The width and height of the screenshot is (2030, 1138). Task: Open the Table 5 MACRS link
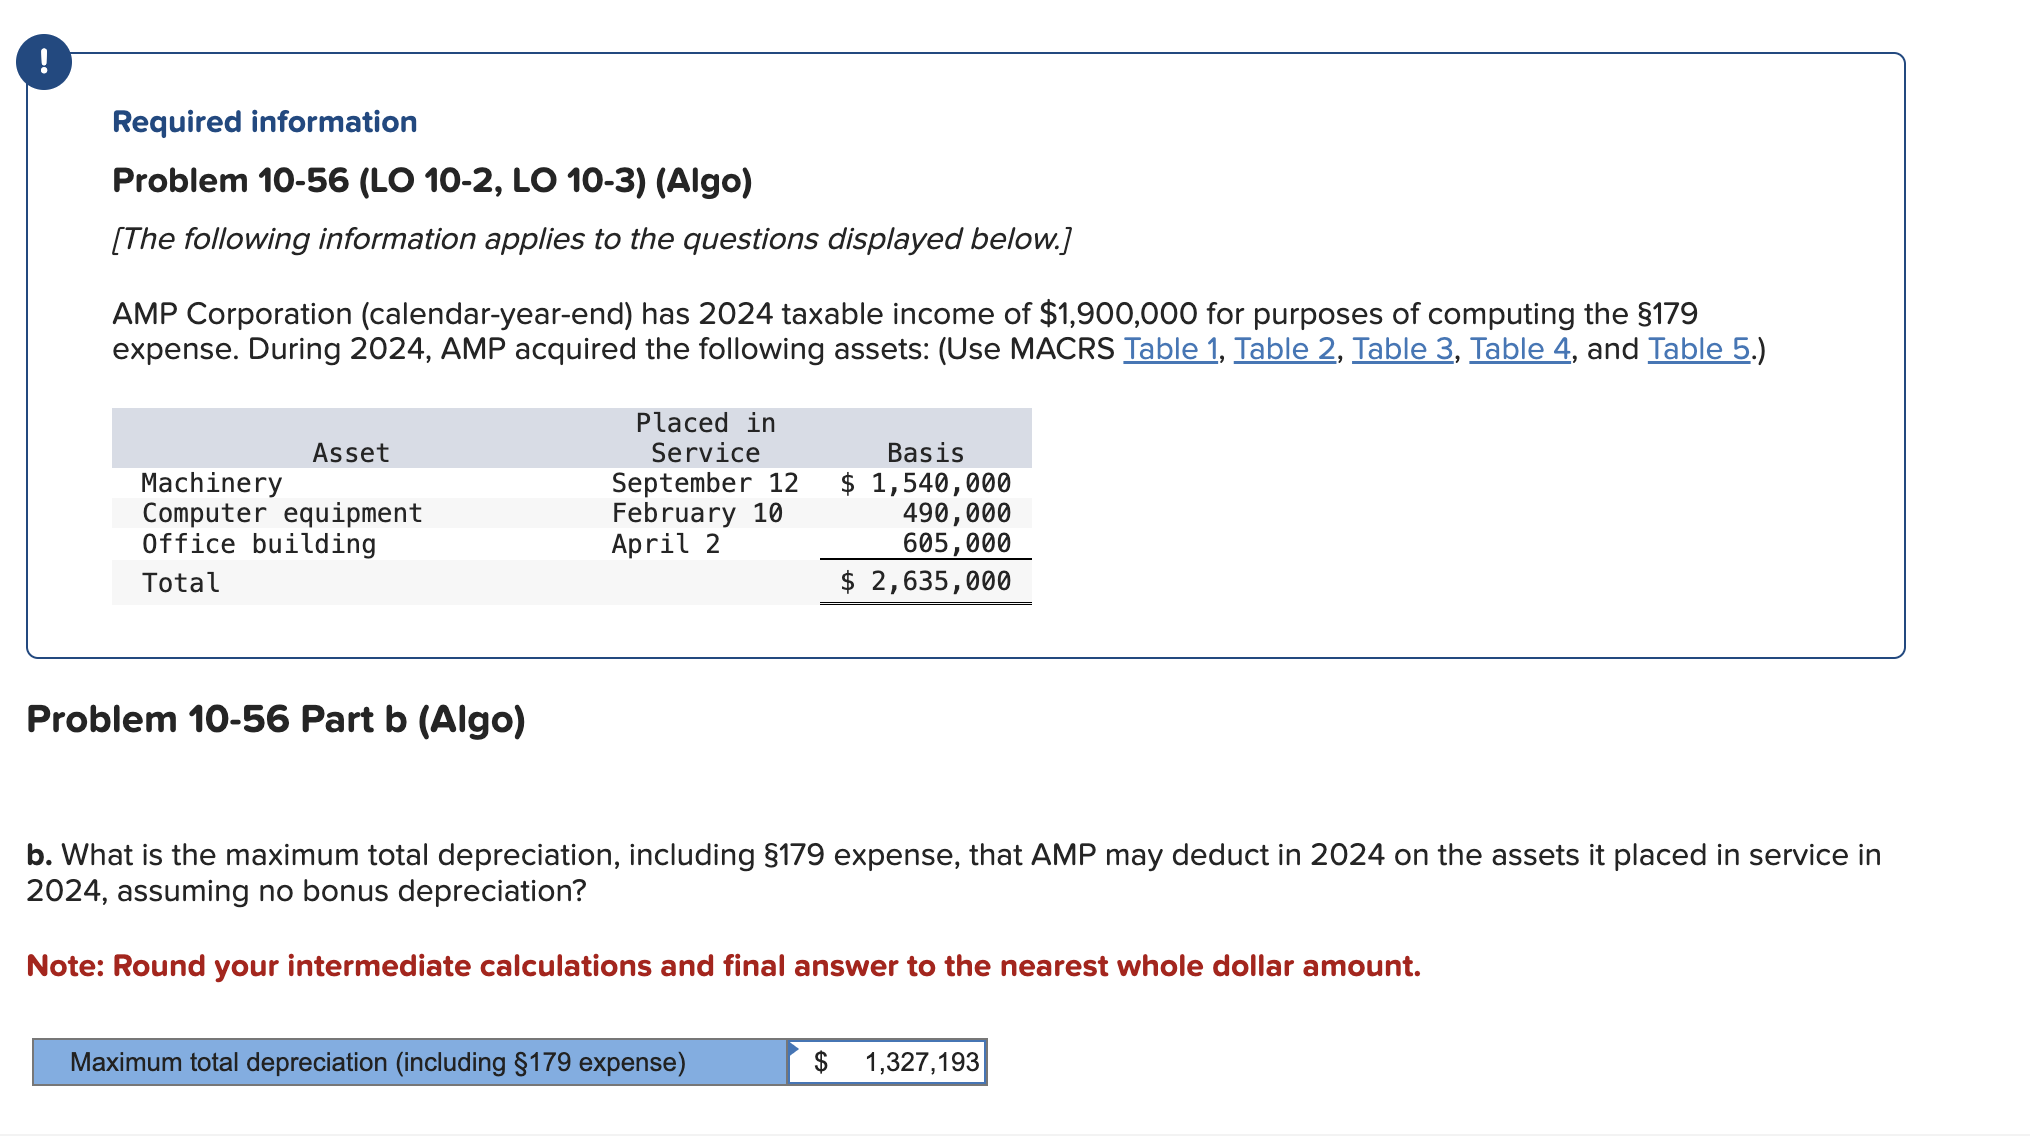point(1698,349)
